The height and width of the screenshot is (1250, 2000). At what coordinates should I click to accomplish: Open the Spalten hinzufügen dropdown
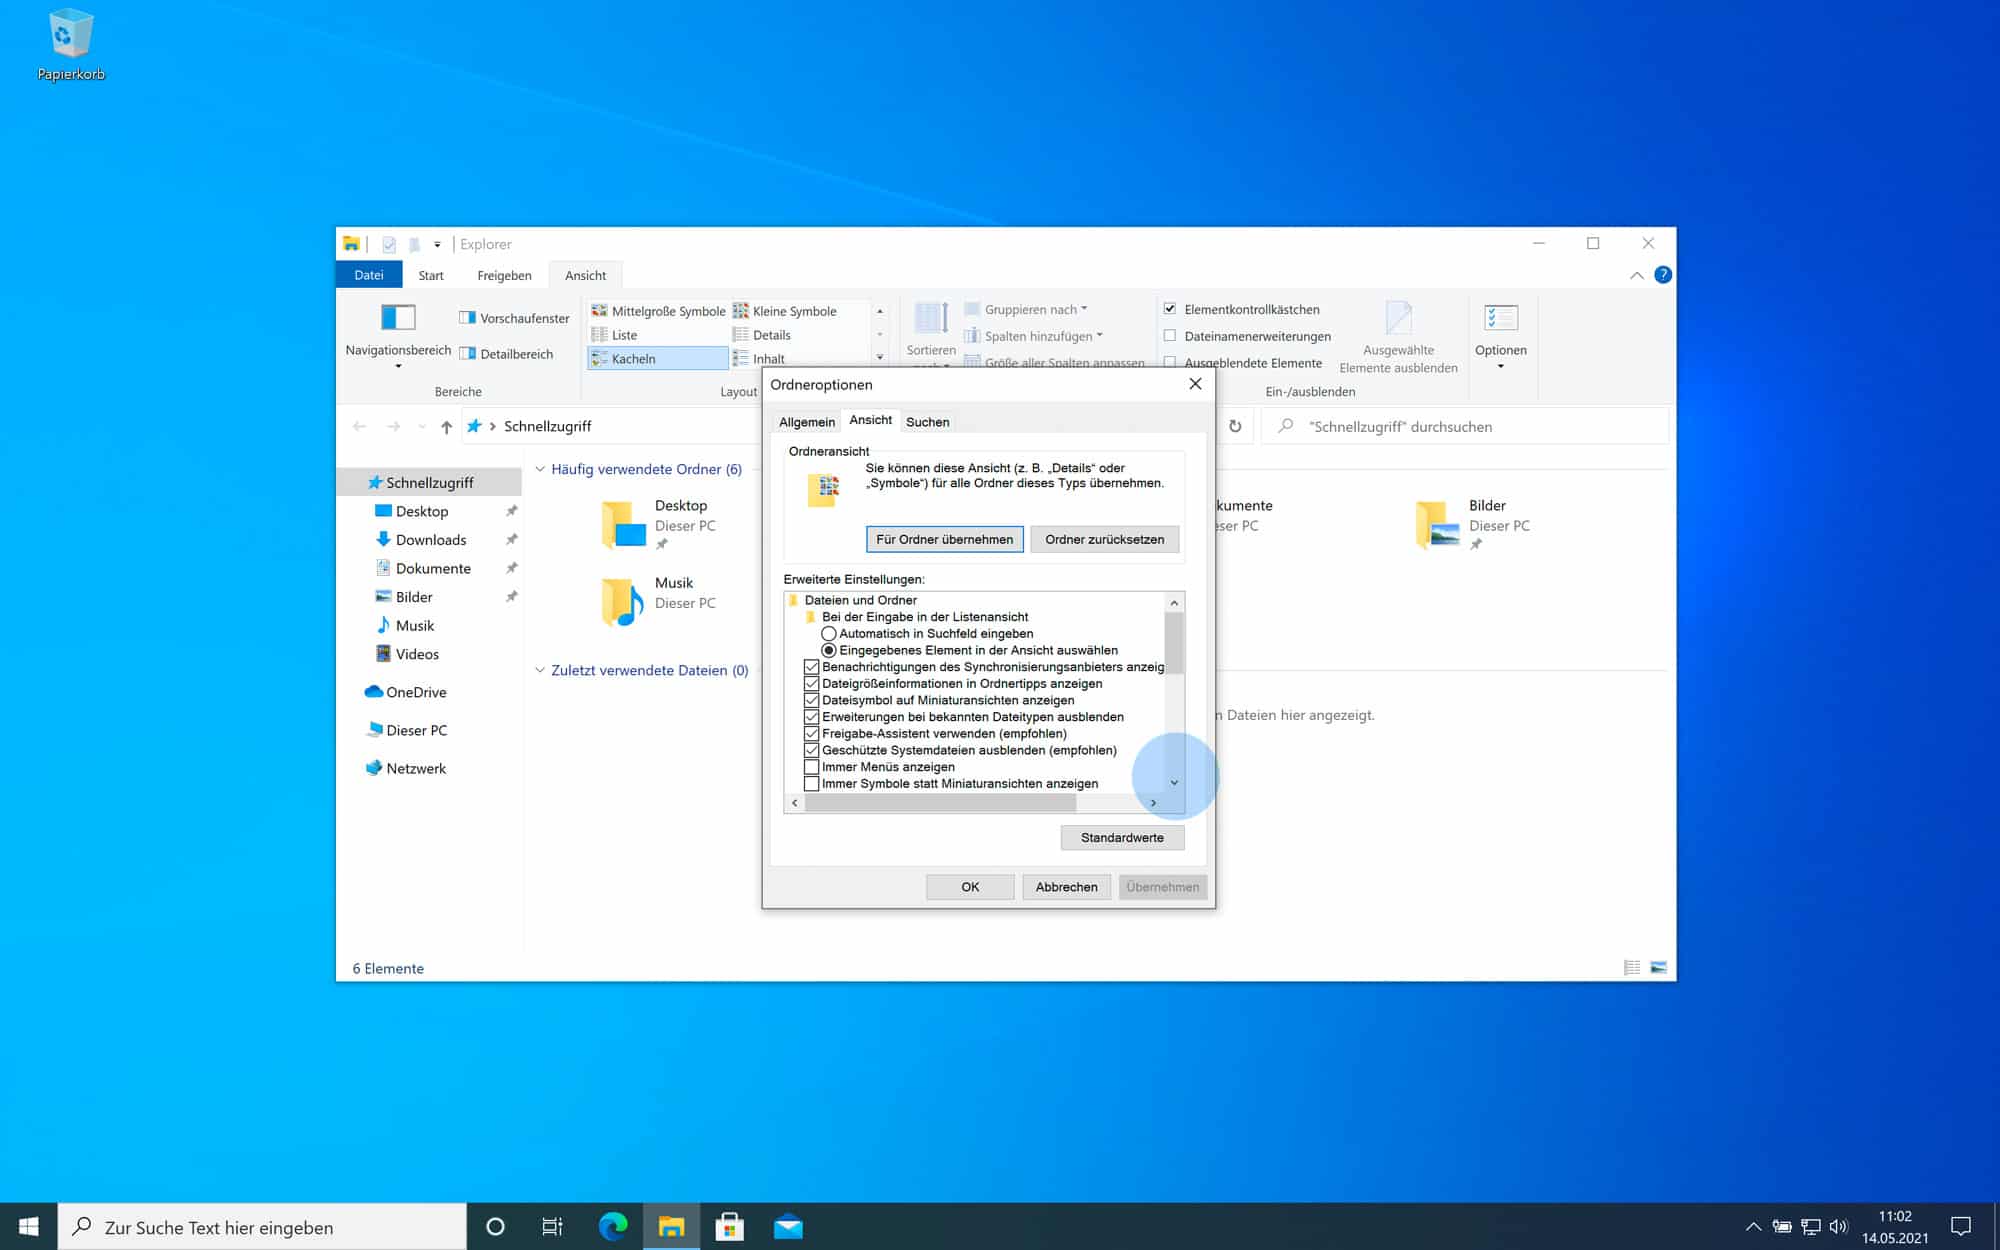click(x=1034, y=336)
